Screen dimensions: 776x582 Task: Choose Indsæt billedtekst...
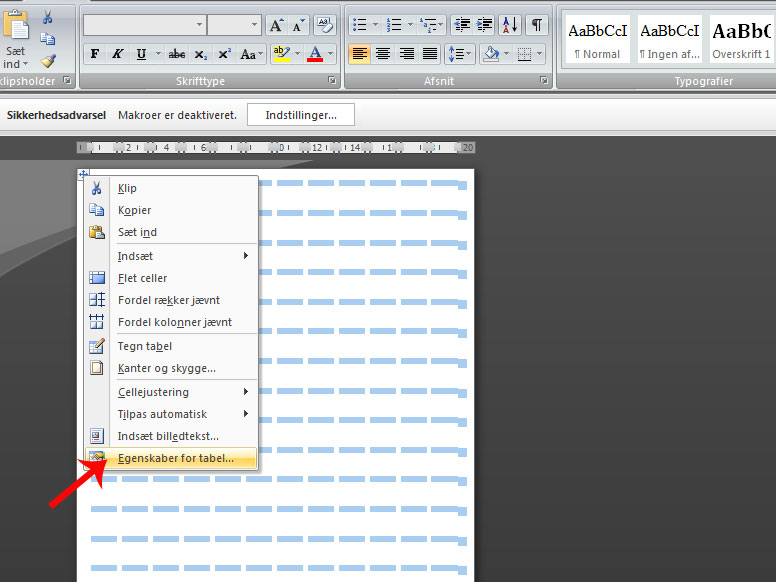[171, 436]
